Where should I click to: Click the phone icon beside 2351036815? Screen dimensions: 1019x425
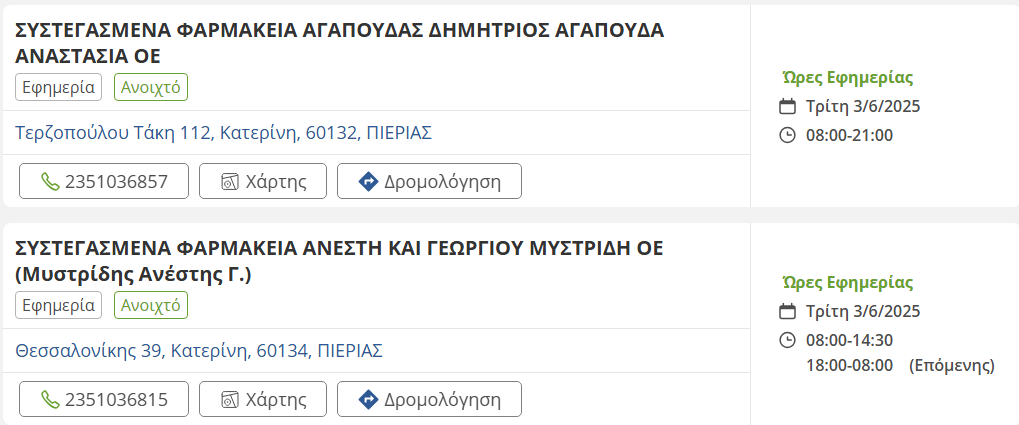50,400
